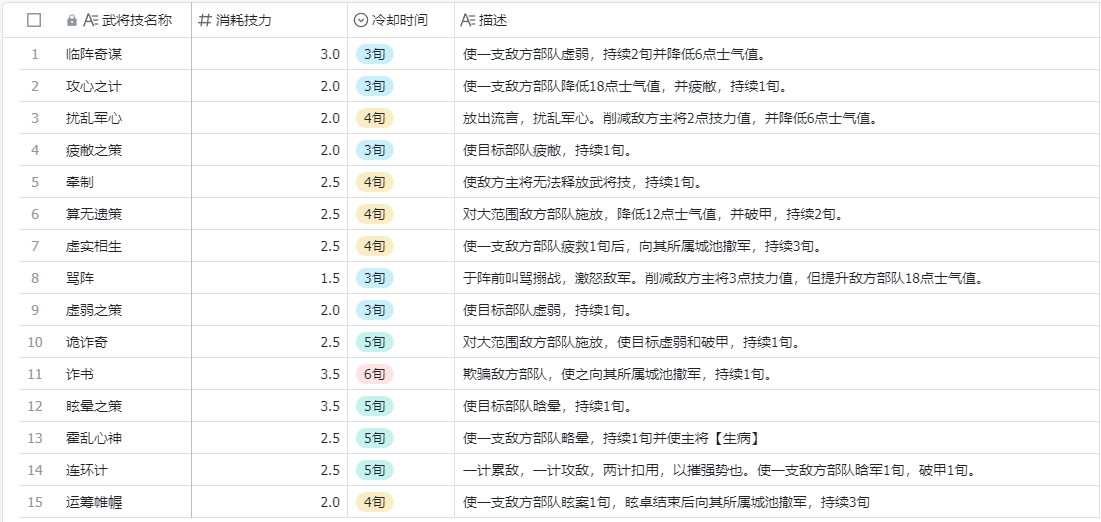
Task: Click the blue 3旬 tag for 骂阵
Action: (375, 278)
